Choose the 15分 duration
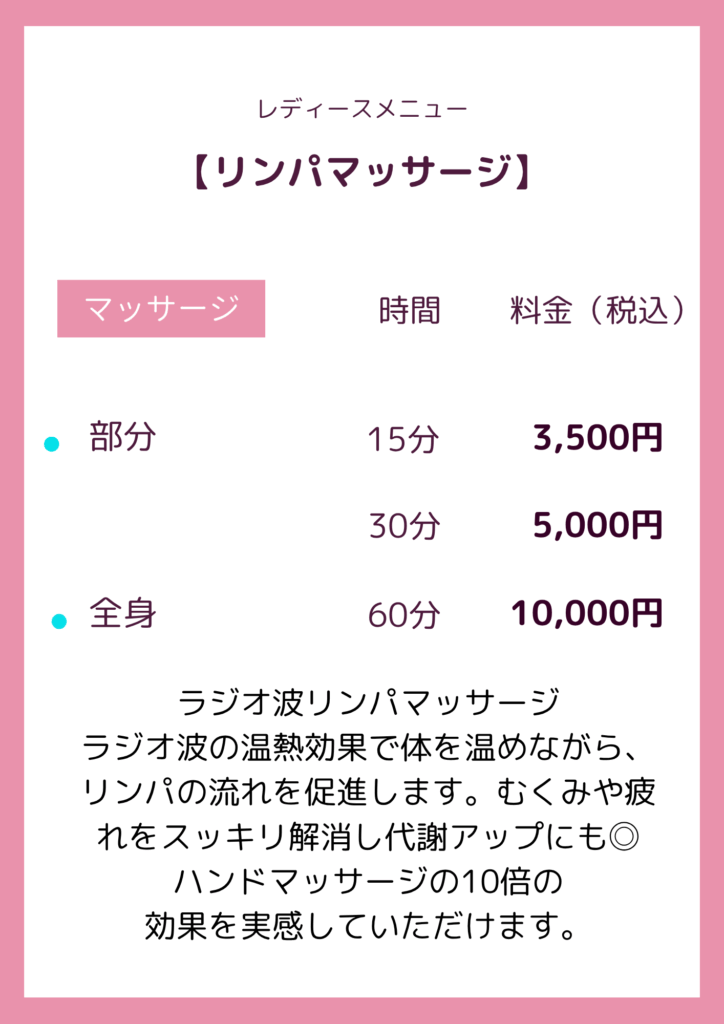The height and width of the screenshot is (1024, 724). 403,439
